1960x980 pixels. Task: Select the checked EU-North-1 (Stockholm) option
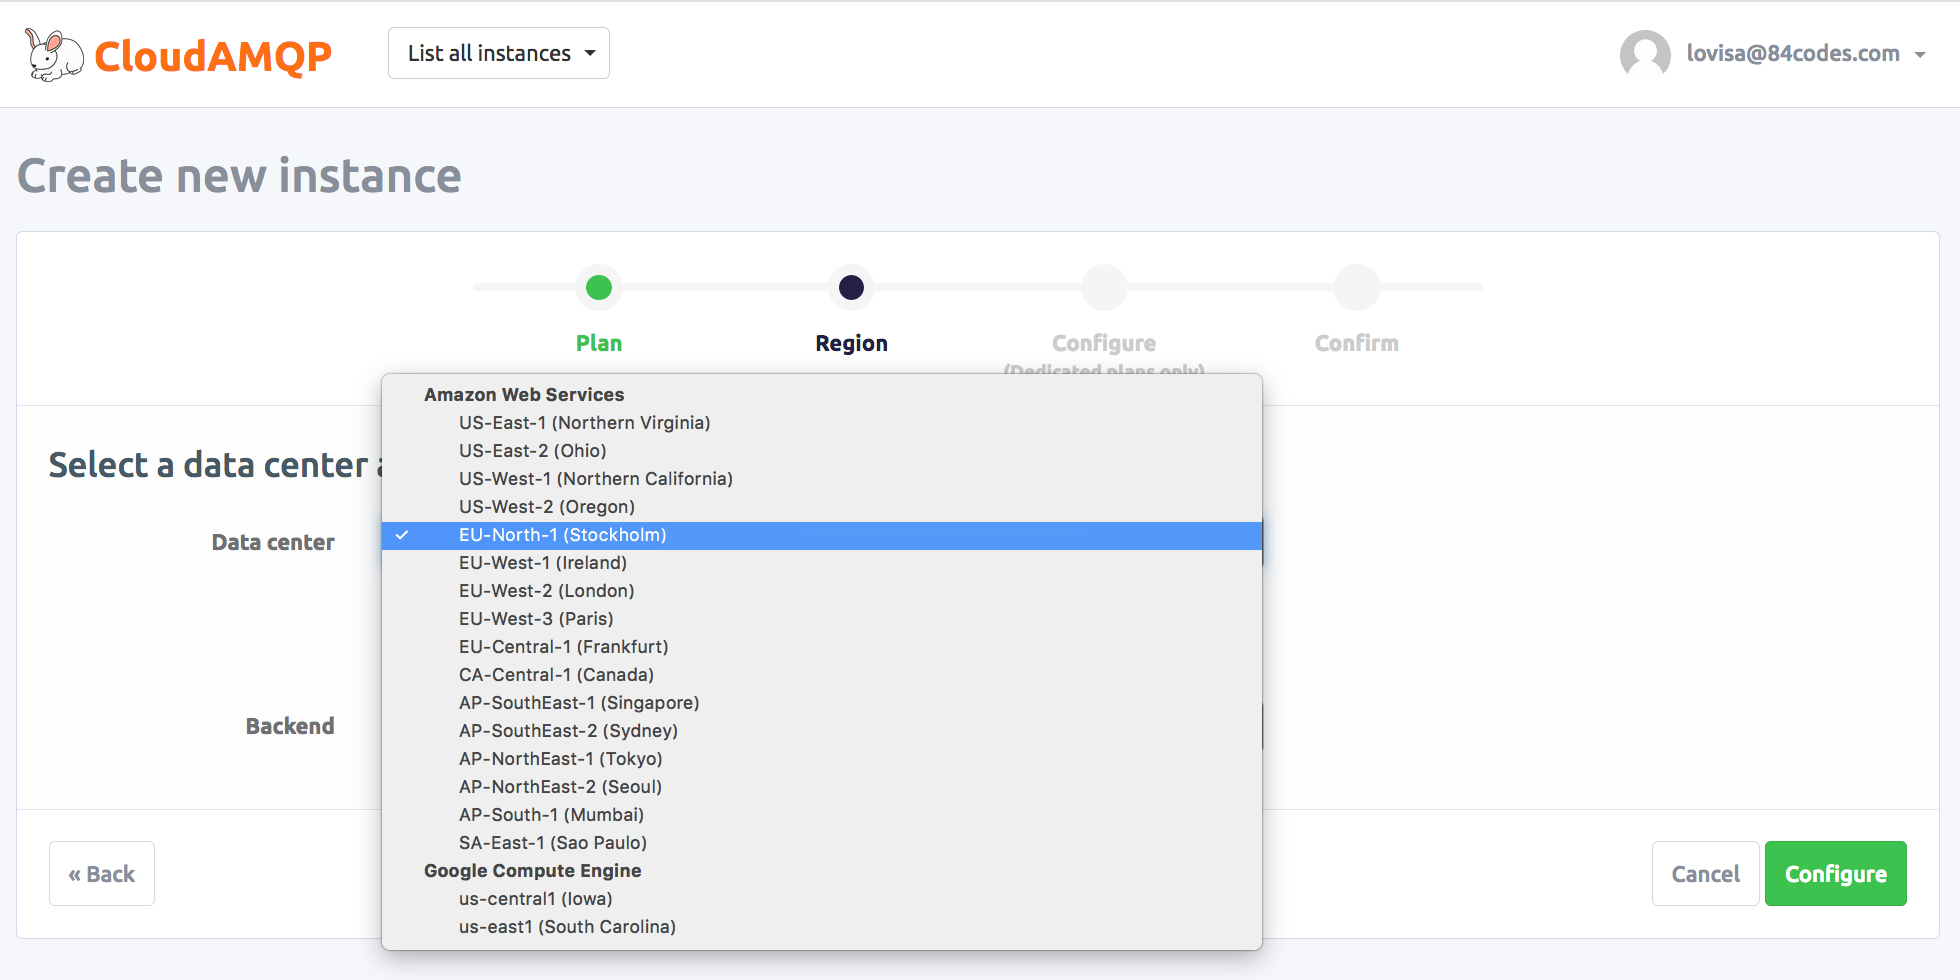562,535
